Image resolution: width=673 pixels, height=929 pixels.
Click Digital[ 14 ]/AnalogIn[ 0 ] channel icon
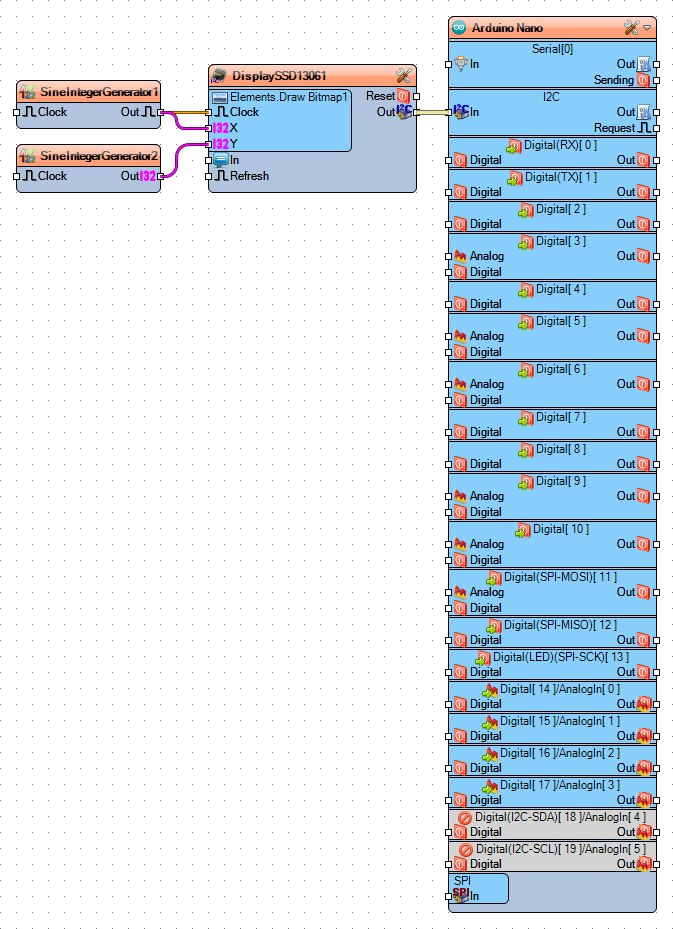click(x=490, y=690)
